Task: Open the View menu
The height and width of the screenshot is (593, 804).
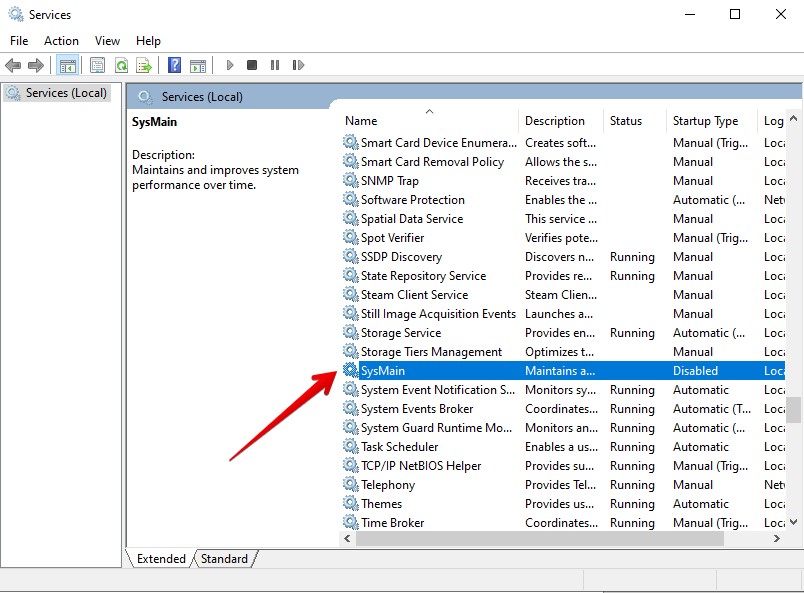Action: (107, 41)
